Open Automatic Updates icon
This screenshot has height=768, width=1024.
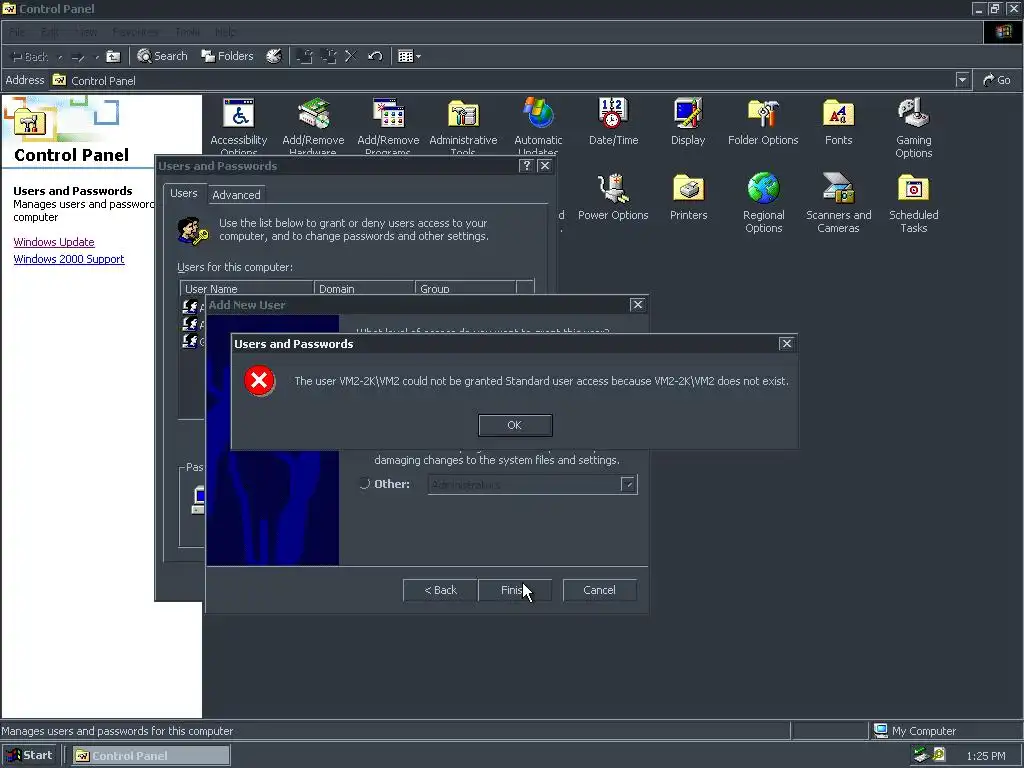(538, 127)
